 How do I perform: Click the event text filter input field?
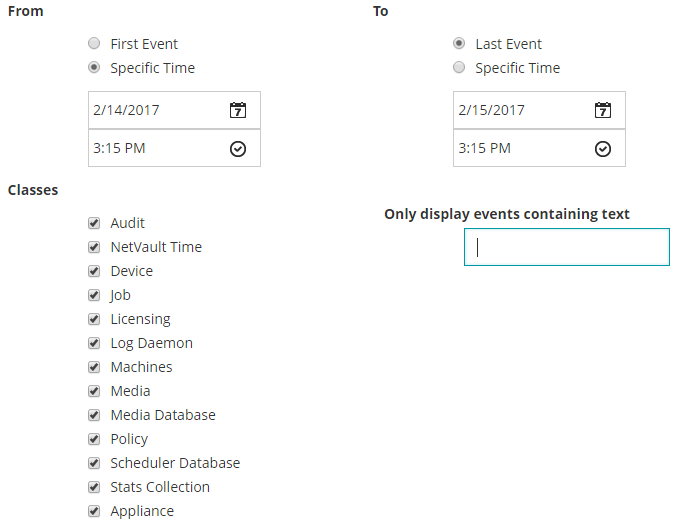tap(567, 247)
